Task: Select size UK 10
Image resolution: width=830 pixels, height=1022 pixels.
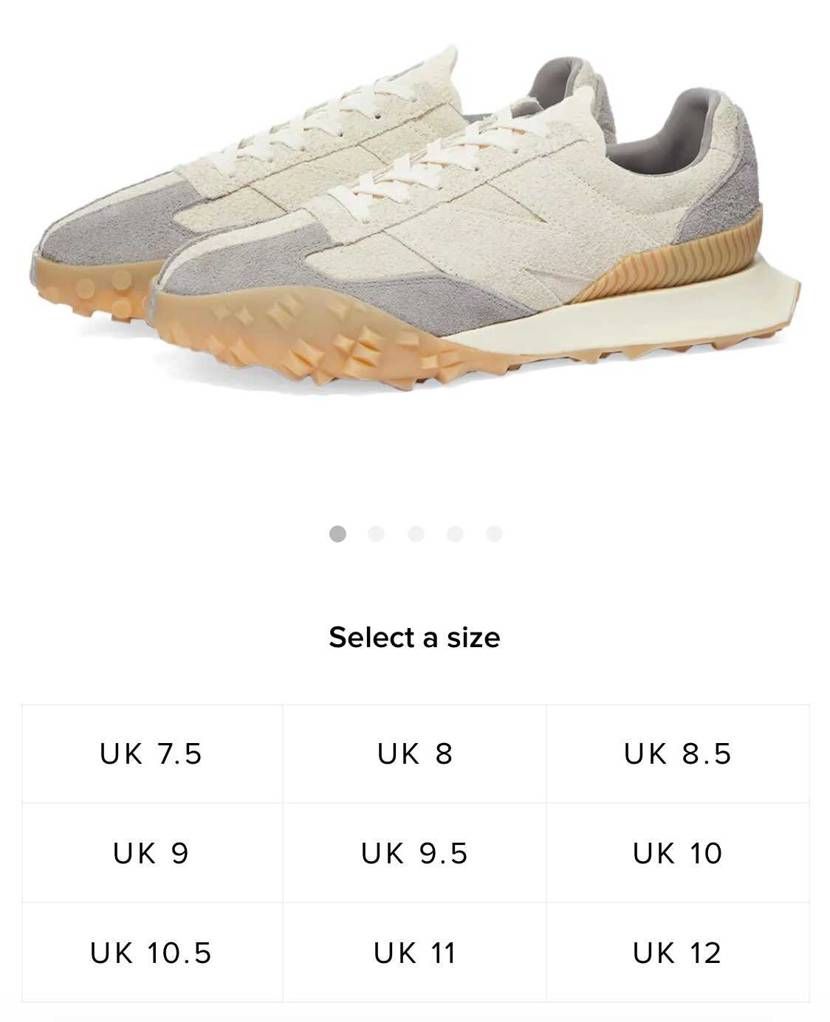Action: click(x=678, y=853)
